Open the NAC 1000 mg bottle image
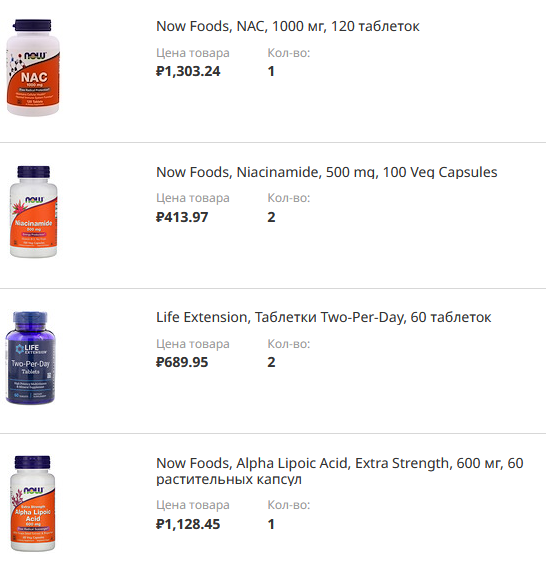This screenshot has height=570, width=546. tap(33, 68)
